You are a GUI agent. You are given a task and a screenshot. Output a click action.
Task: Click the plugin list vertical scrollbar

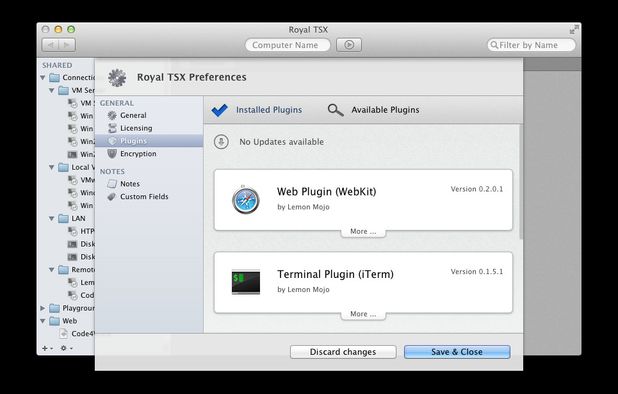(521, 181)
